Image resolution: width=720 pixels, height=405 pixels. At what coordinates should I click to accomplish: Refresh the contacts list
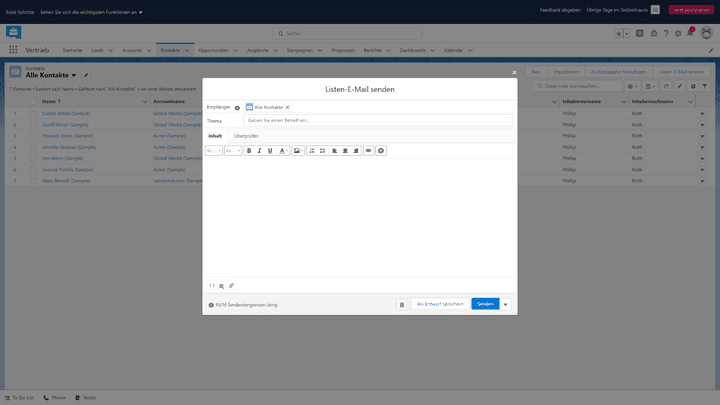pos(666,86)
